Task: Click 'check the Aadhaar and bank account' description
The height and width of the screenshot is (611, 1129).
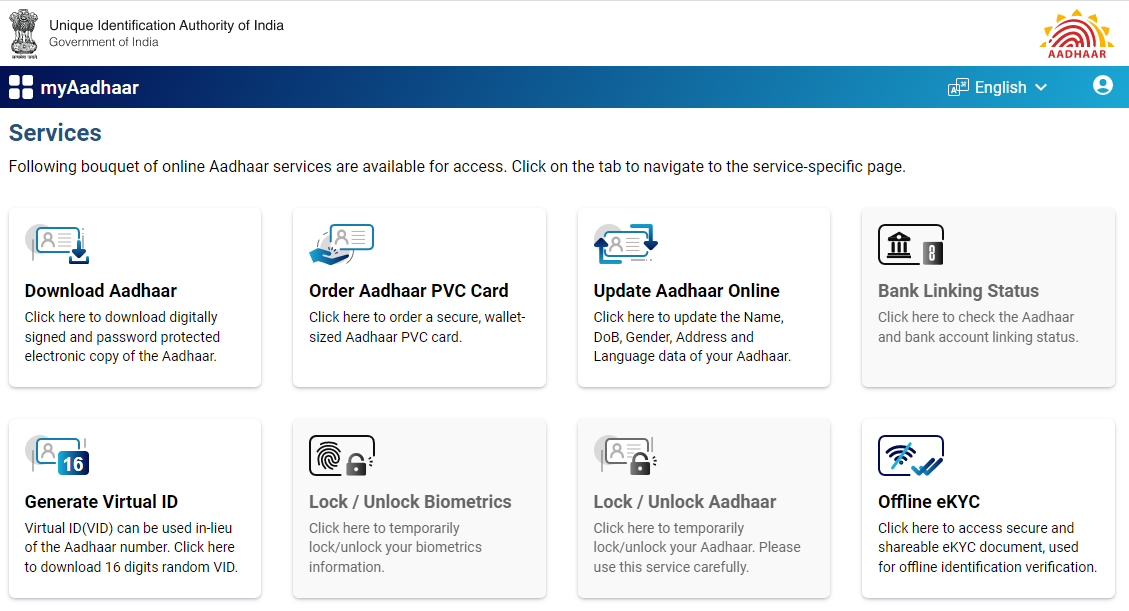Action: [978, 327]
